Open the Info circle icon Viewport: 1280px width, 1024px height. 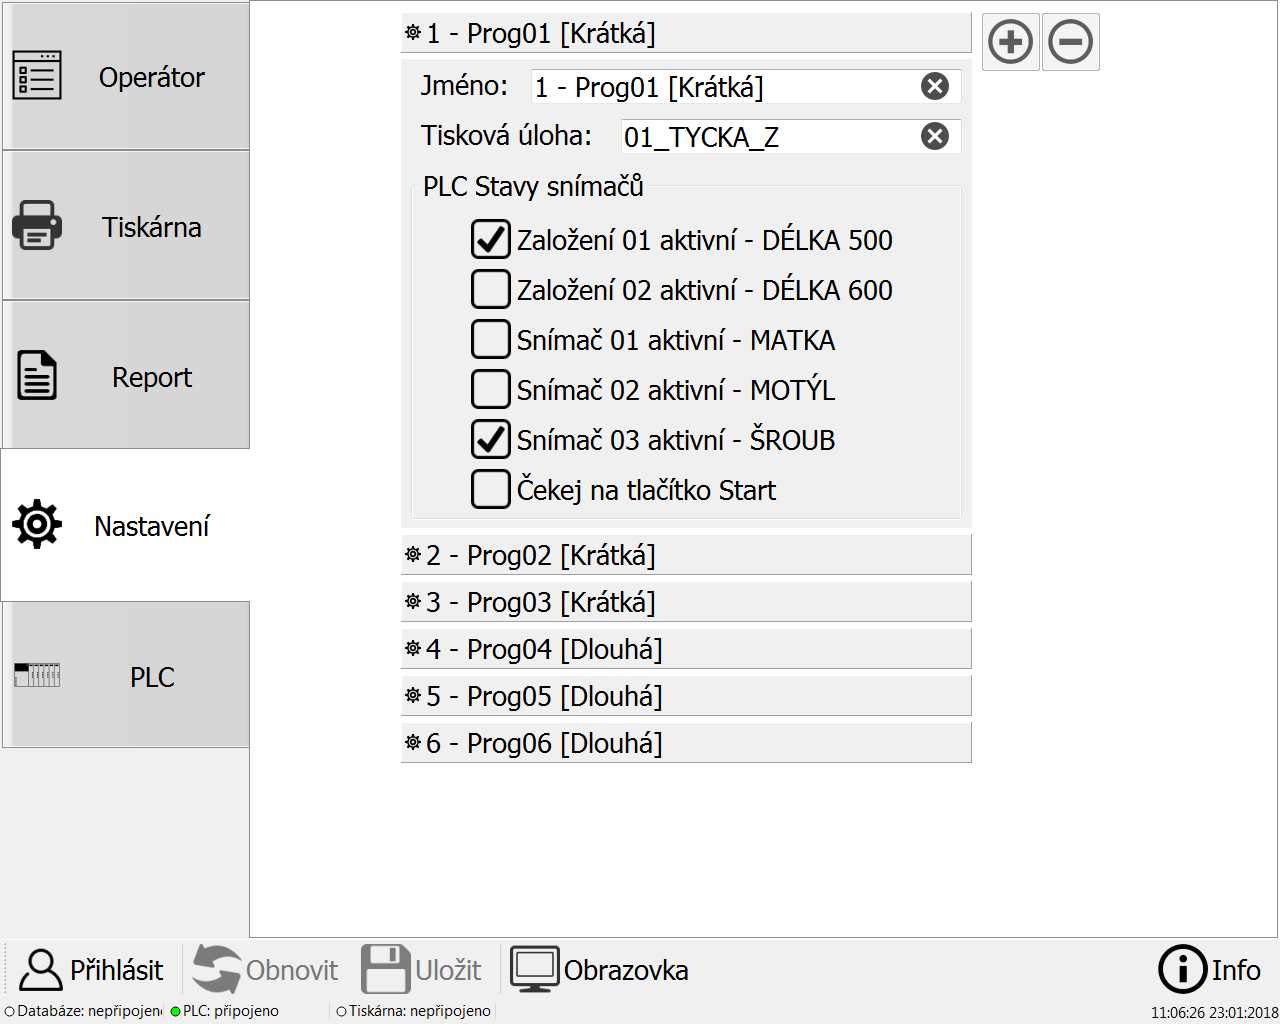coord(1182,969)
